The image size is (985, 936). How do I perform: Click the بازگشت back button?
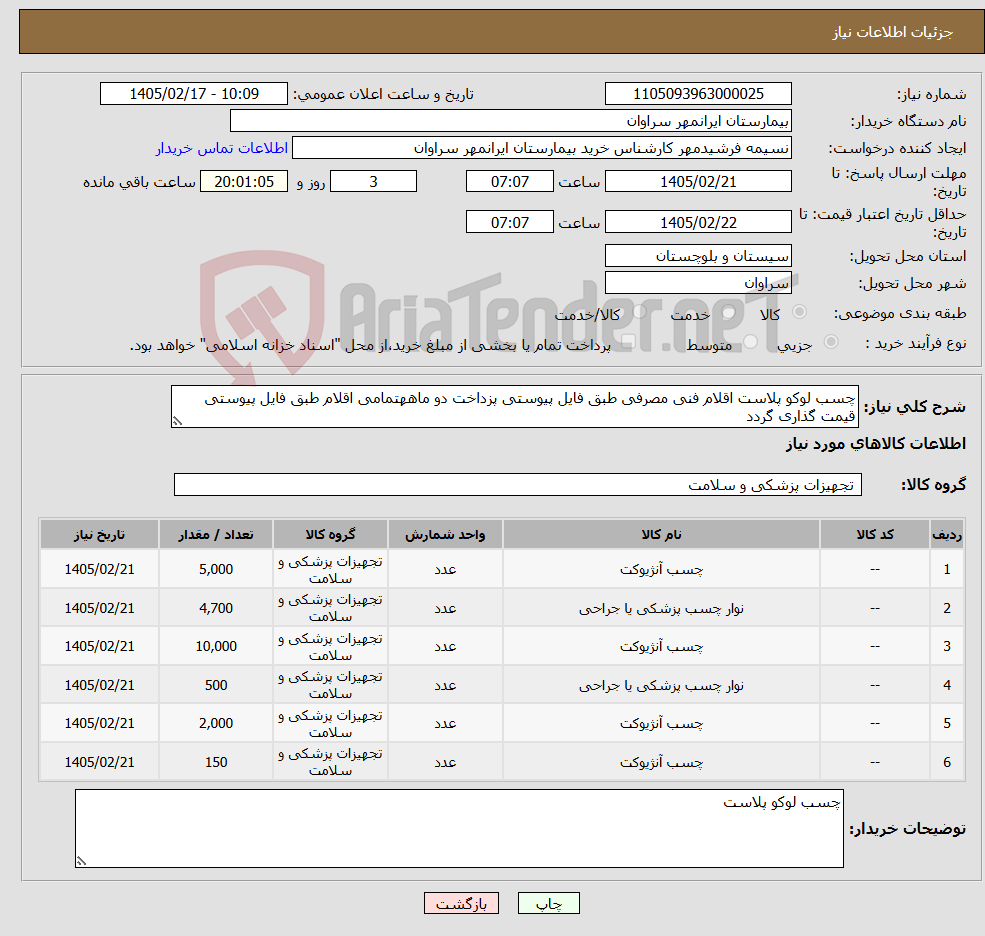click(461, 903)
